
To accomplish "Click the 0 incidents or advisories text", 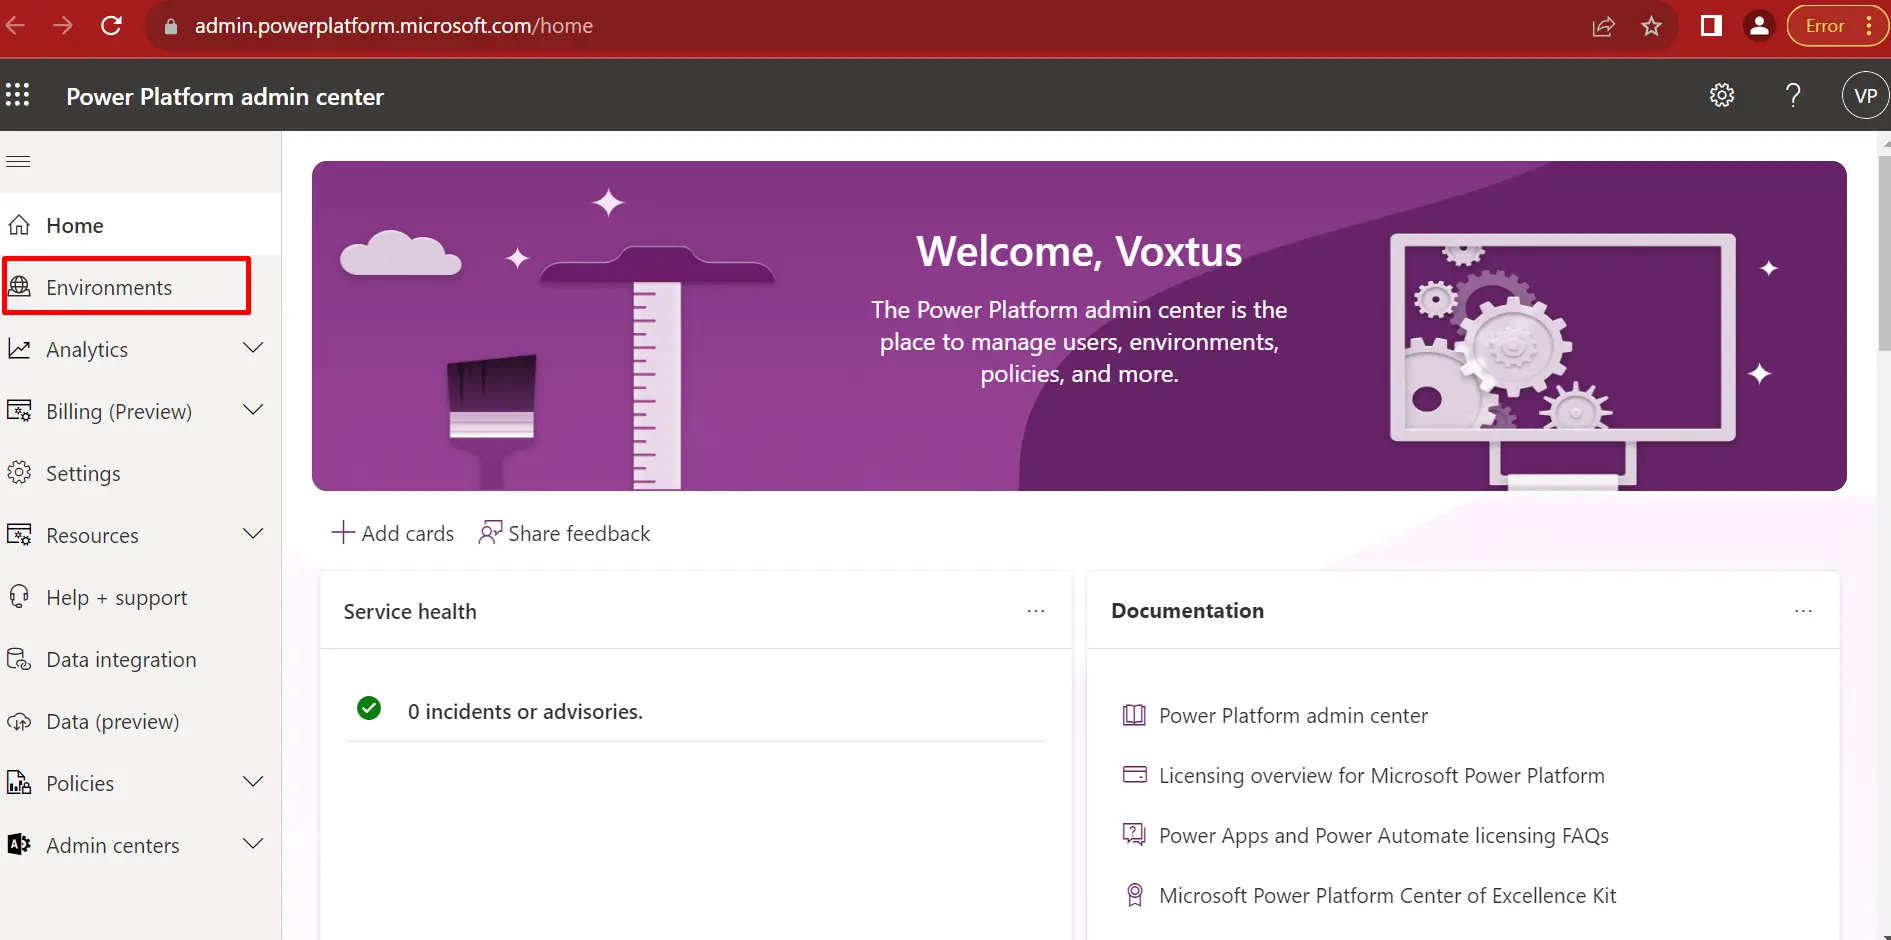I will pyautogui.click(x=525, y=711).
